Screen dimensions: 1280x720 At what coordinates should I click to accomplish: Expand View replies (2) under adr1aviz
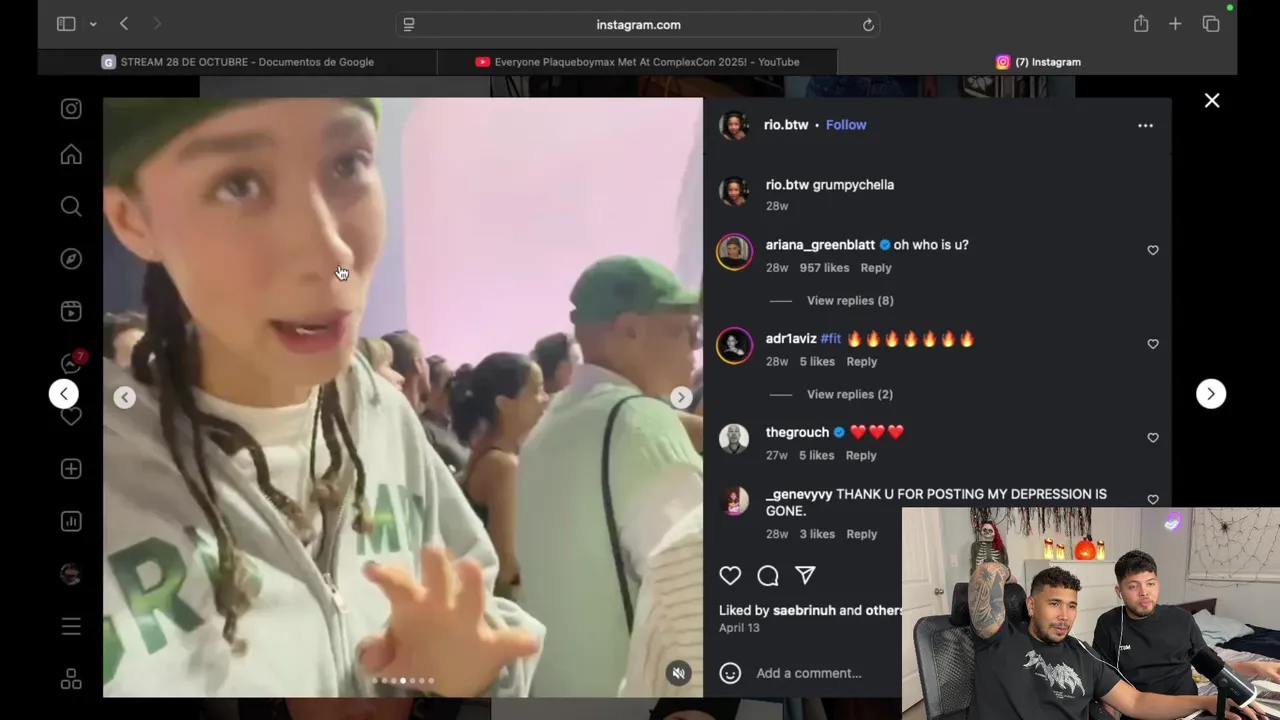click(x=850, y=395)
